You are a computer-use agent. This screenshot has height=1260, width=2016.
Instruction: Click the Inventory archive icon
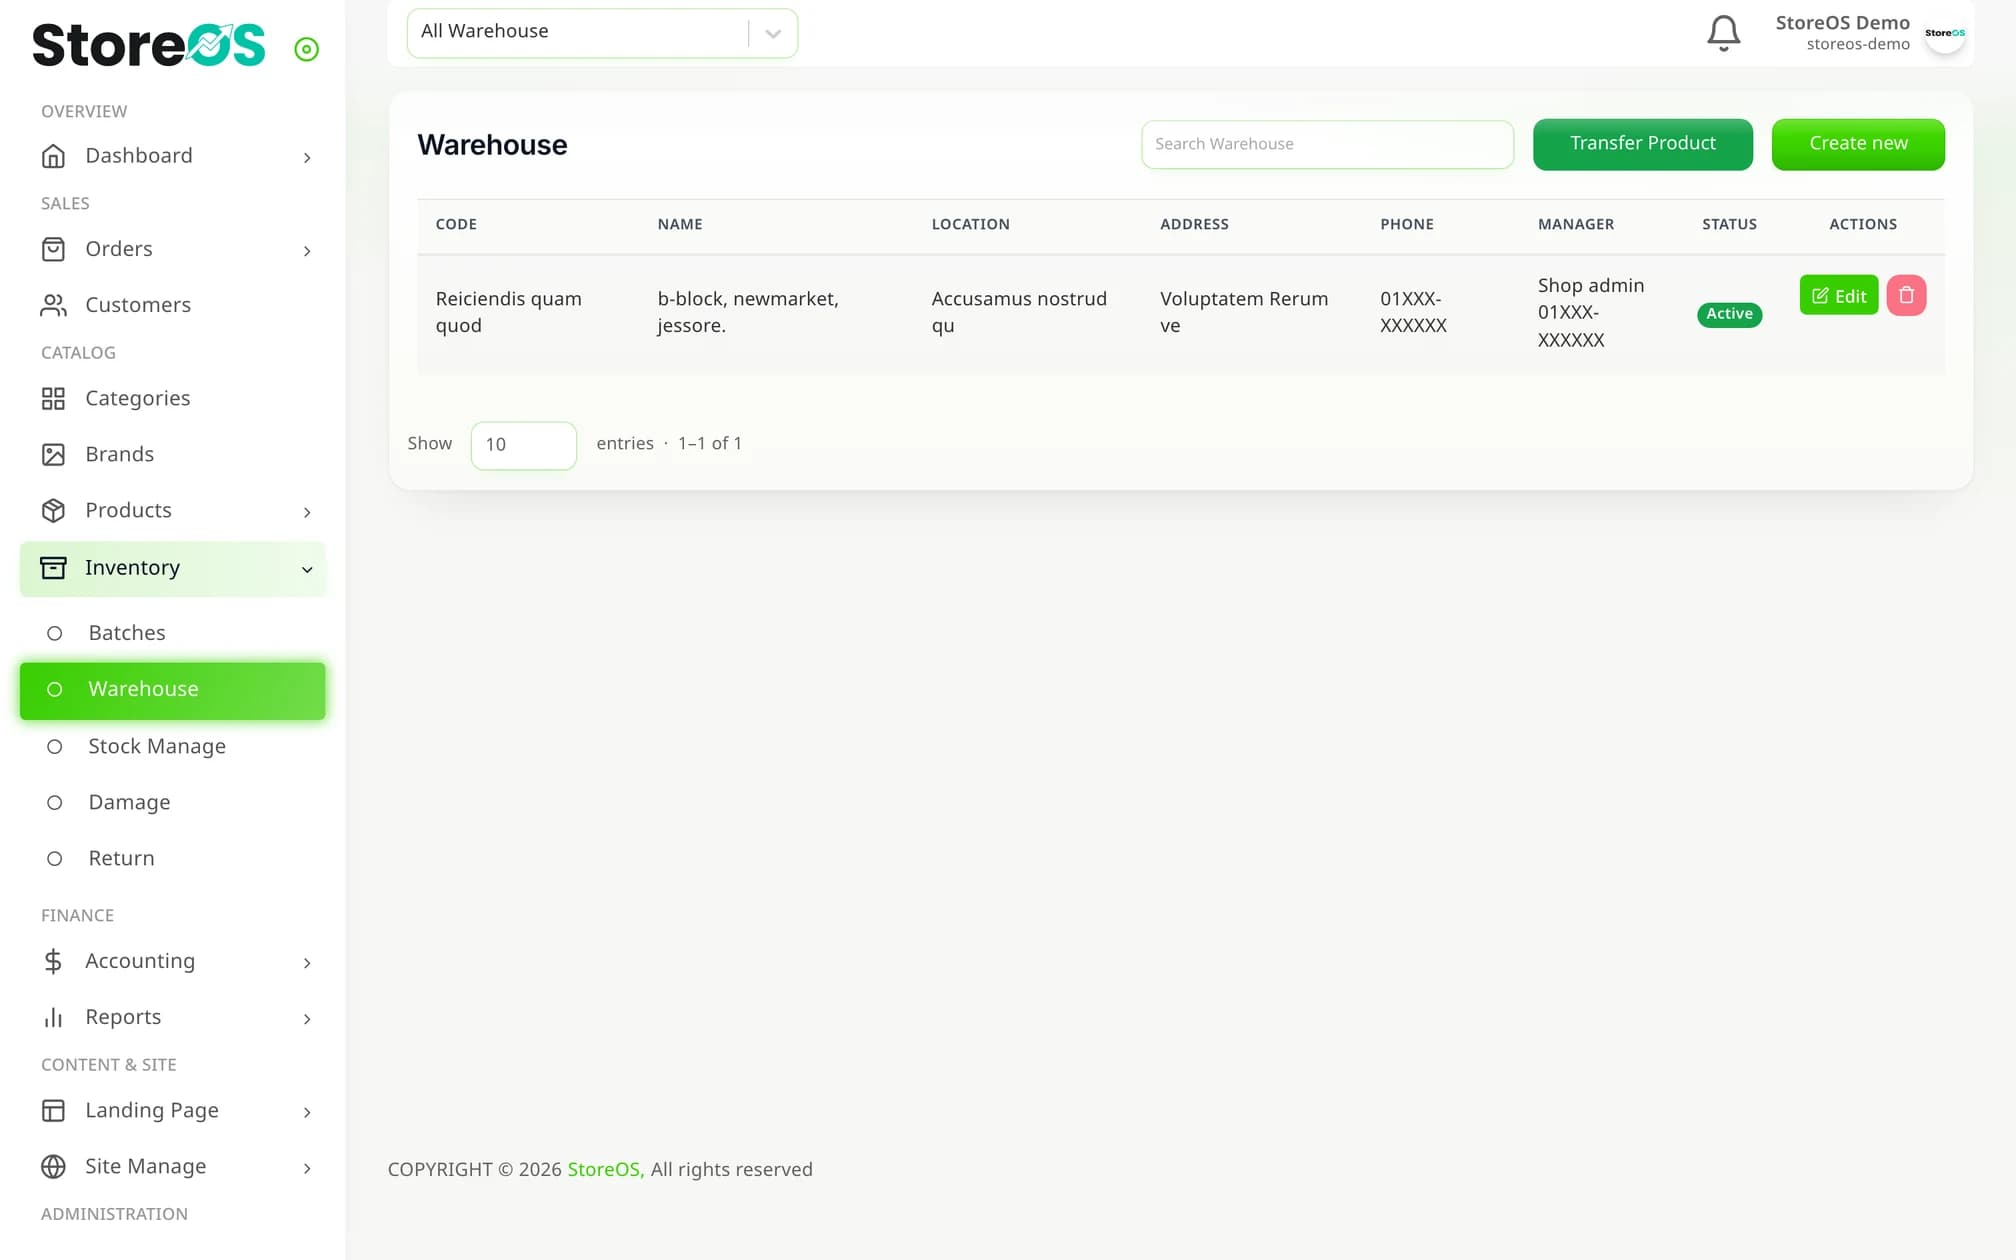(53, 568)
